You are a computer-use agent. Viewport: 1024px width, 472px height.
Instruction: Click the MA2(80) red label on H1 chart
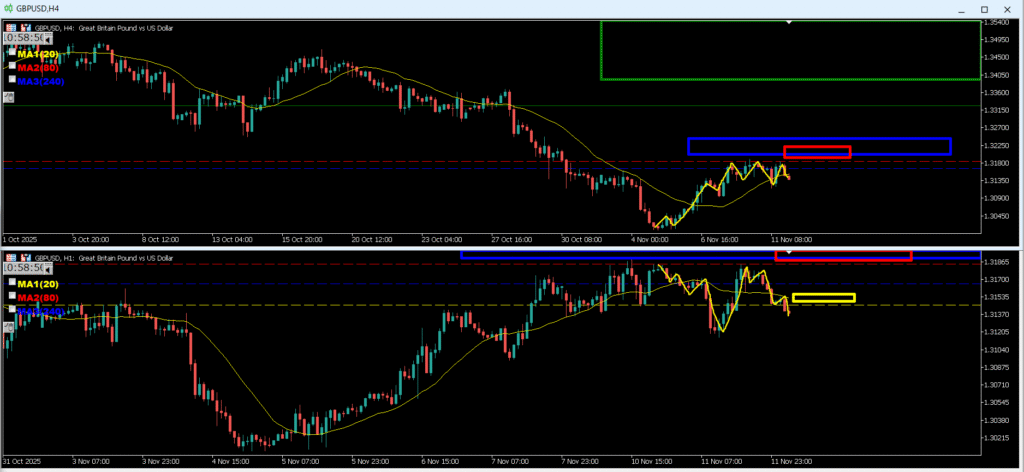coord(38,298)
